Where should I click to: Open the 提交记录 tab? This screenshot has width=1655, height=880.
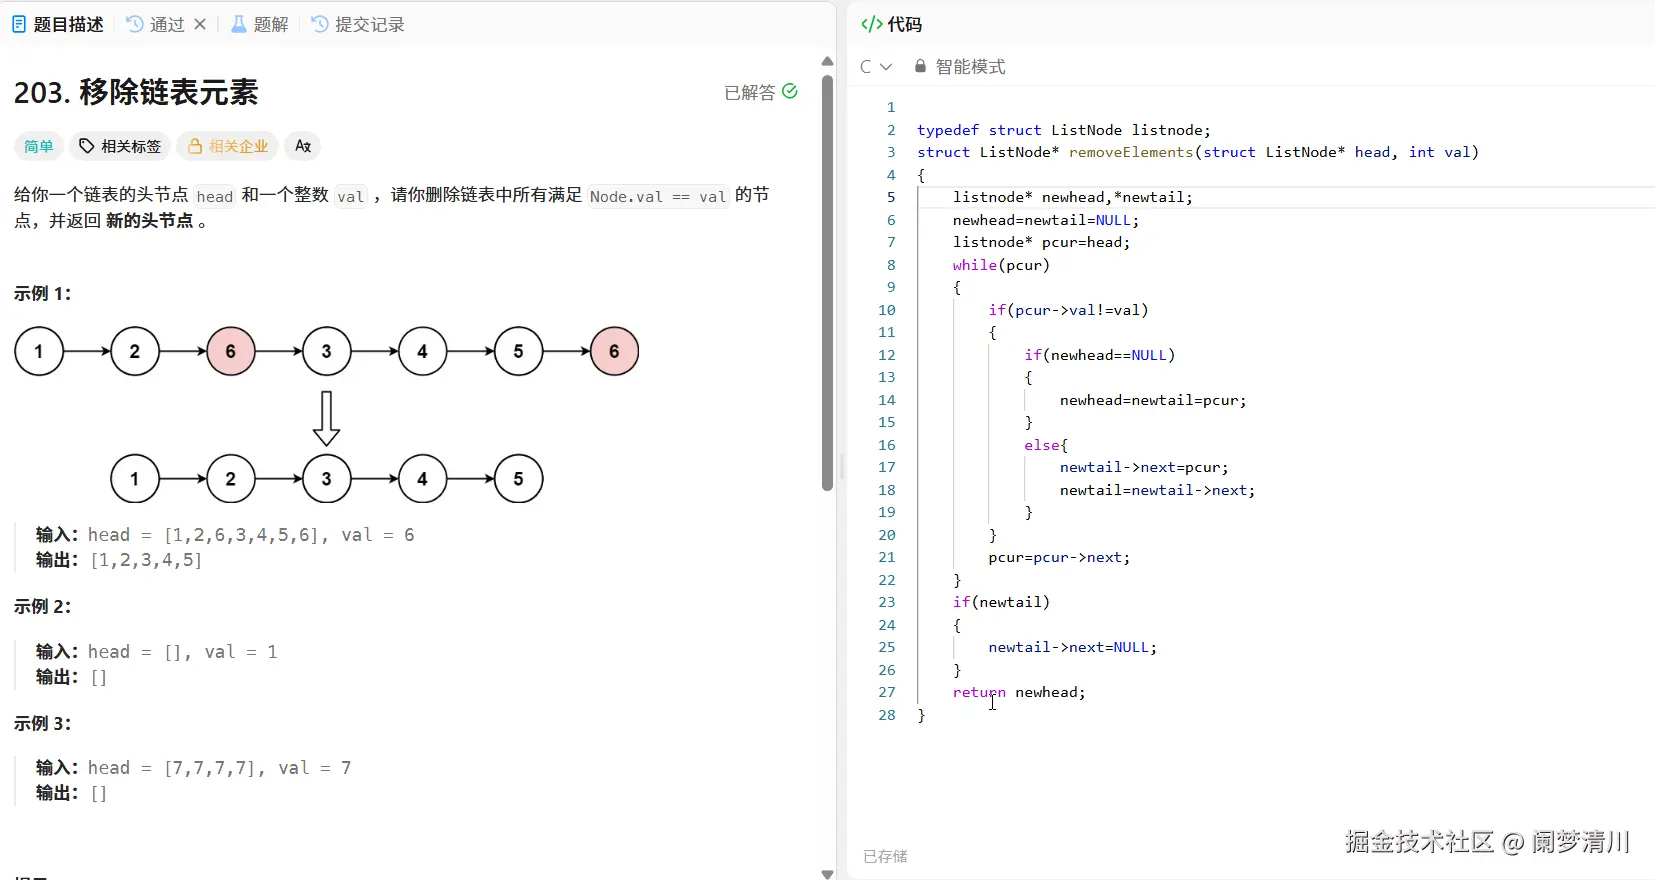coord(358,24)
